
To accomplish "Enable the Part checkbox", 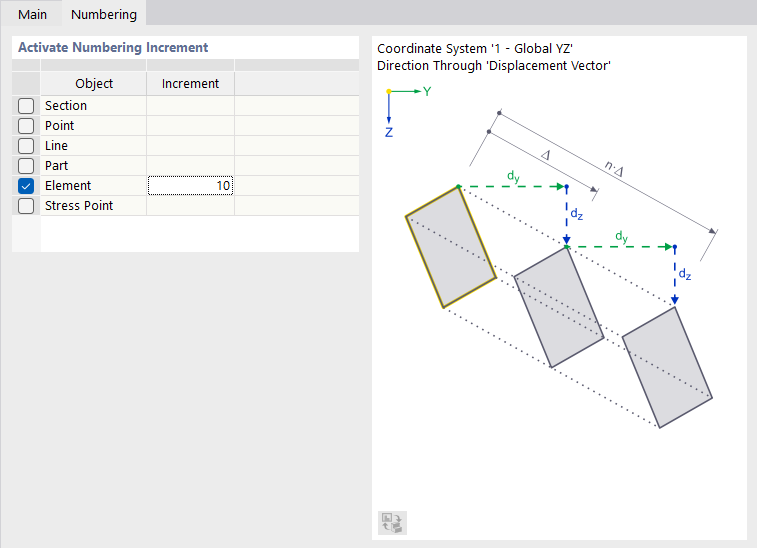I will [26, 166].
